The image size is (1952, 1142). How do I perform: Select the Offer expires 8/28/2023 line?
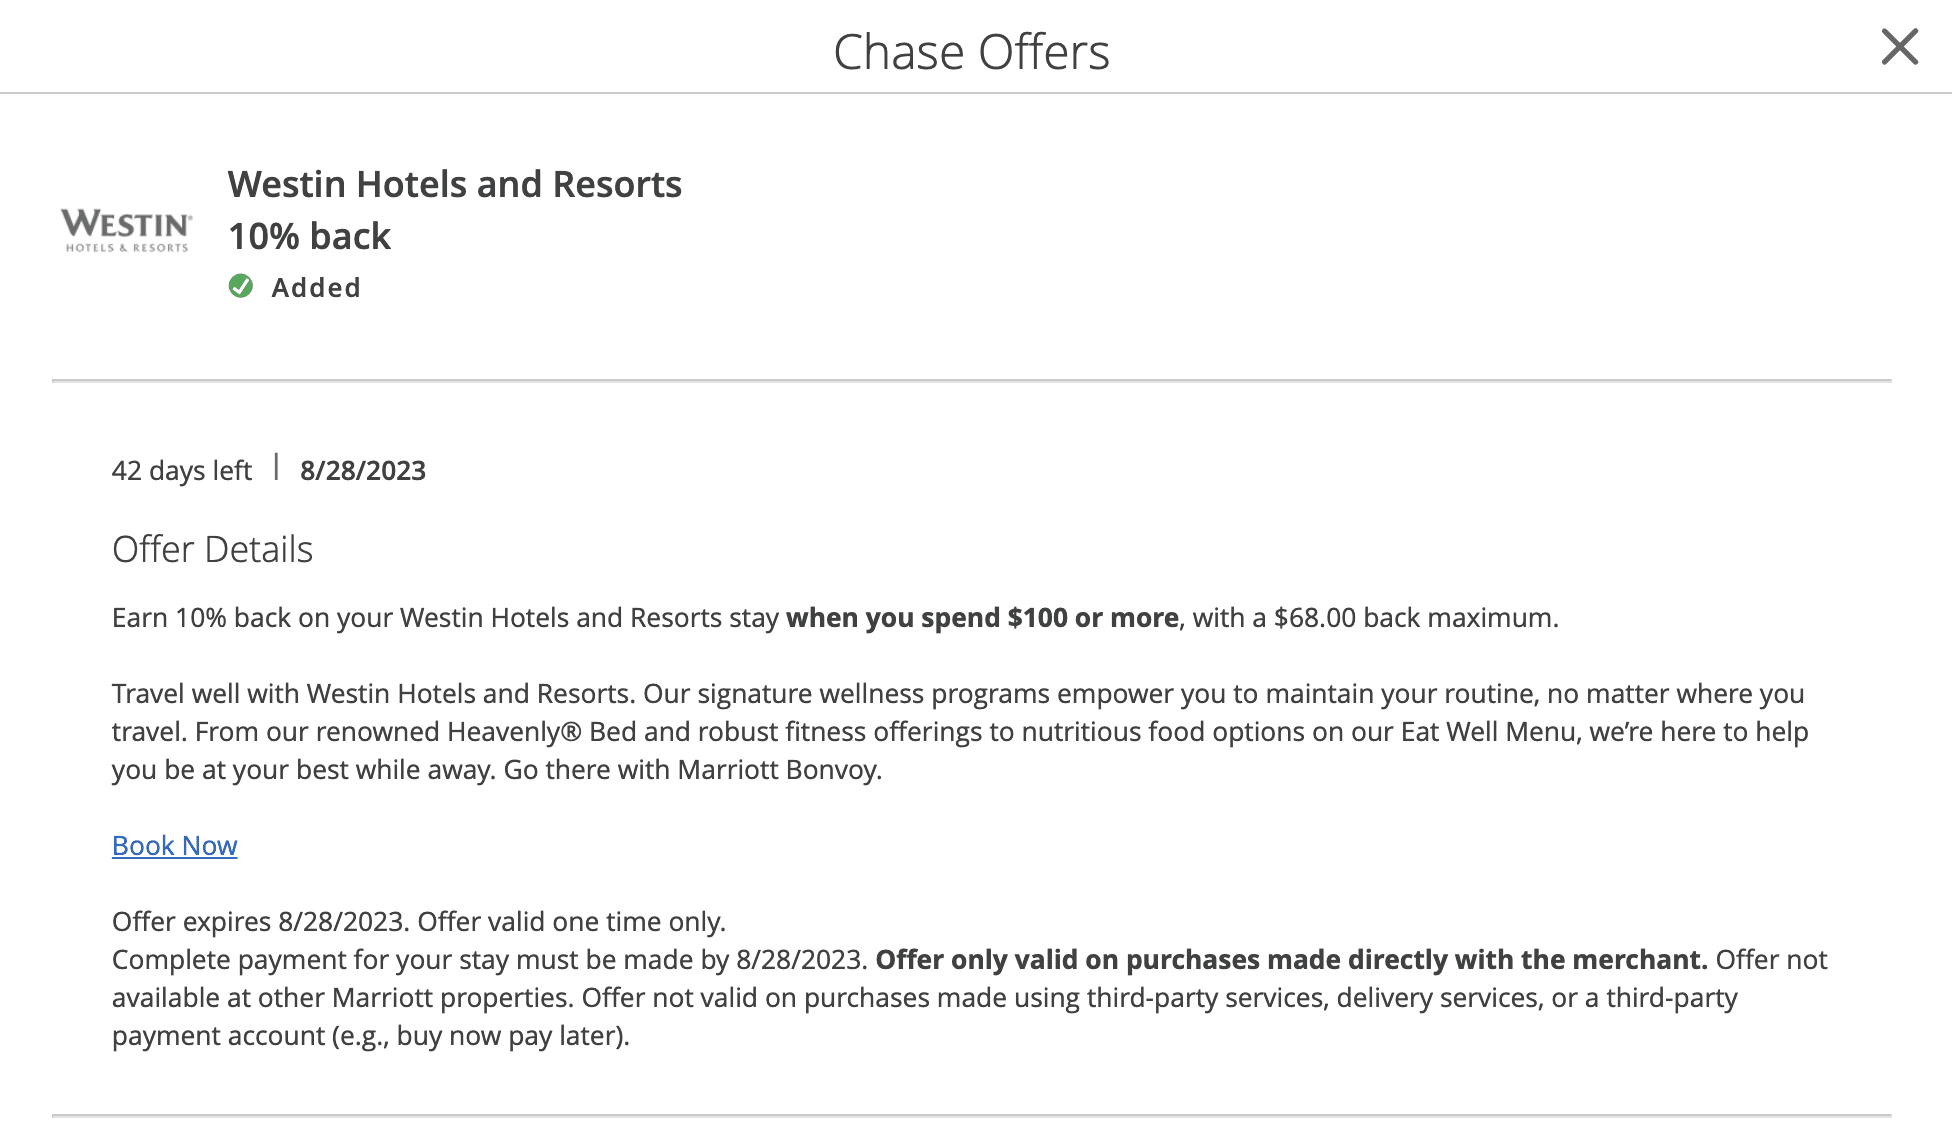(x=260, y=921)
